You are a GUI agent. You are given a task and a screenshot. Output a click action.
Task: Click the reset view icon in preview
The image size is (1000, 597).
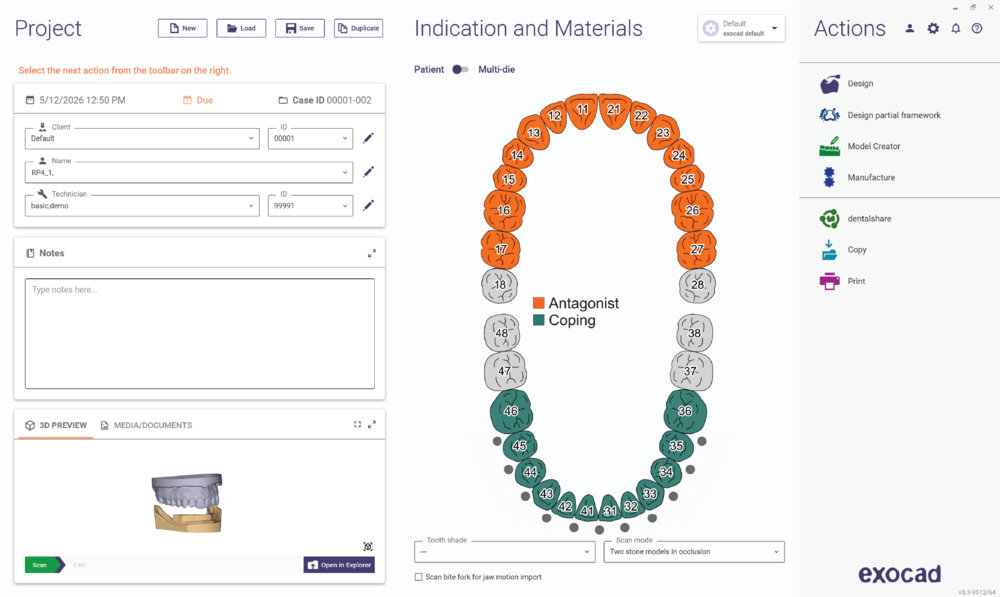[368, 547]
